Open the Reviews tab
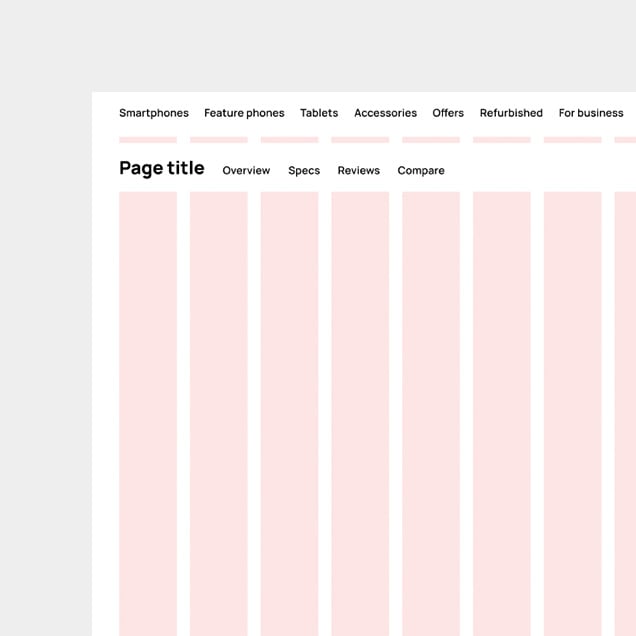This screenshot has height=636, width=636. click(359, 170)
